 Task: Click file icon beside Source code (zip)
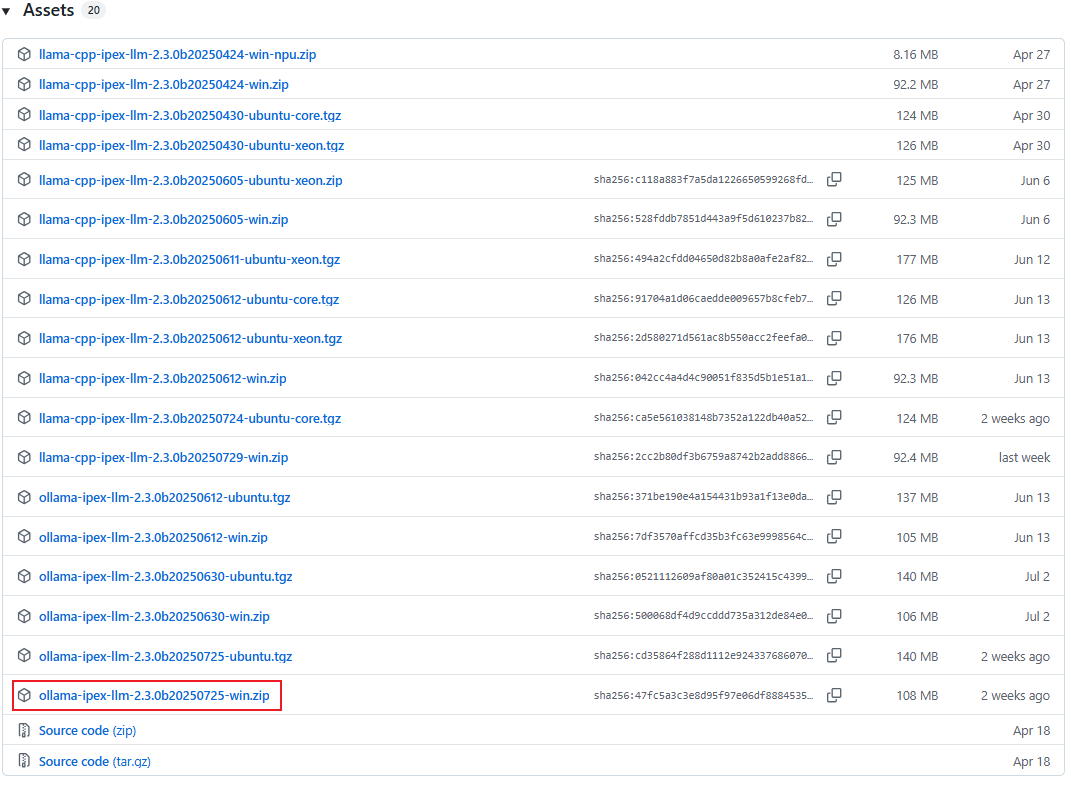(x=24, y=730)
